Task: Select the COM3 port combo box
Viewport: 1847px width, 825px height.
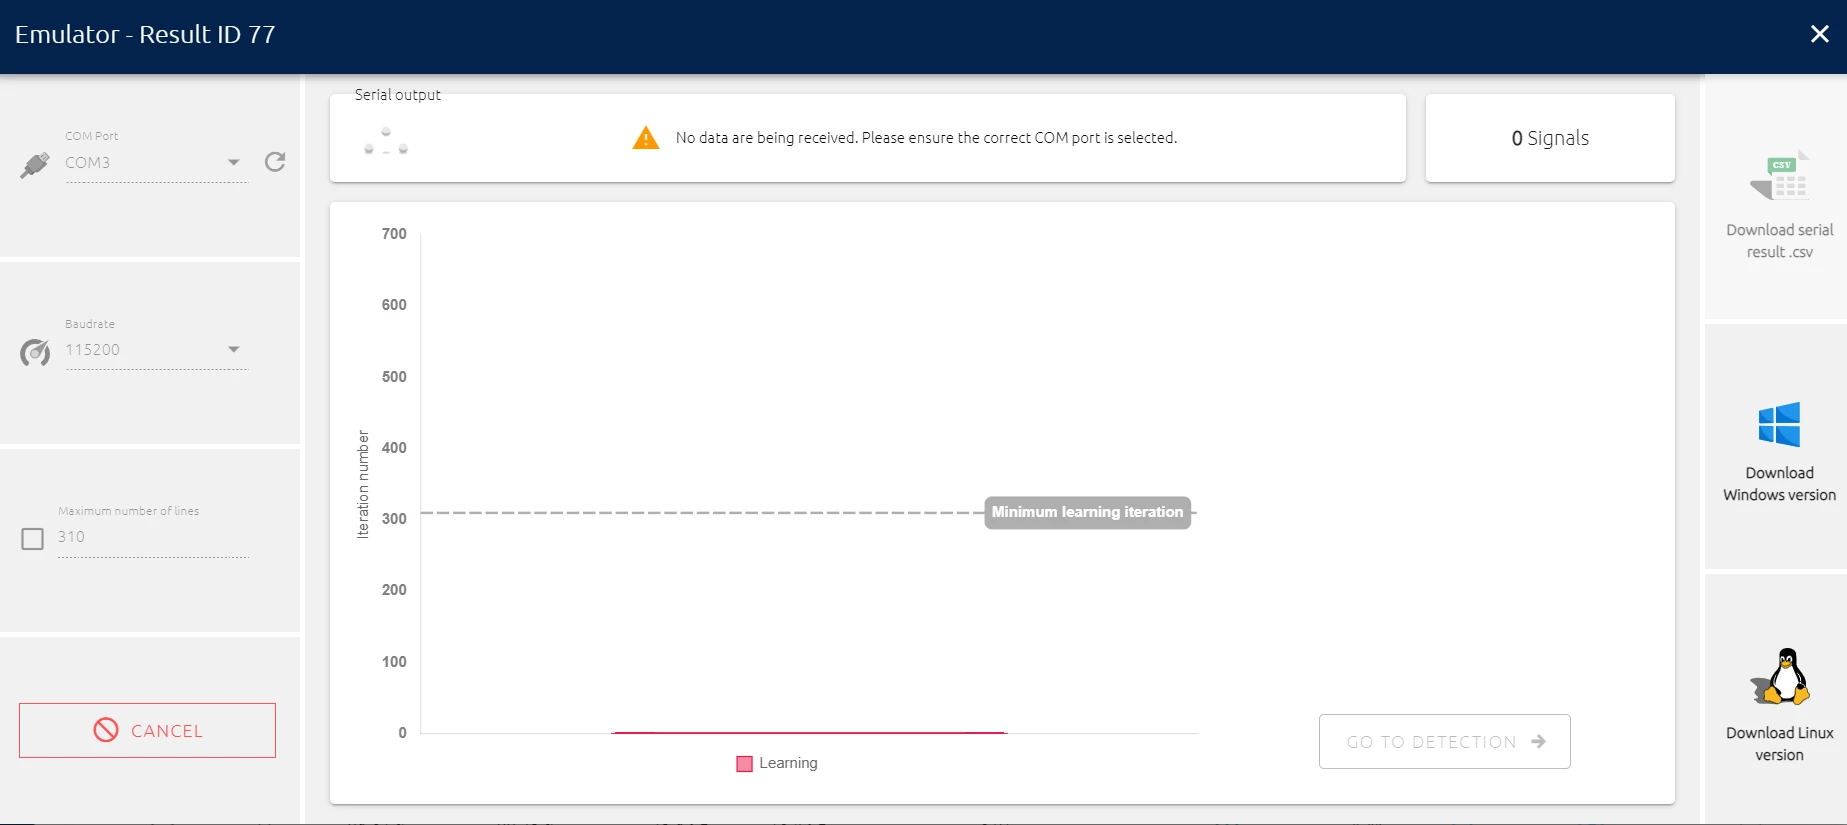Action: (x=156, y=163)
